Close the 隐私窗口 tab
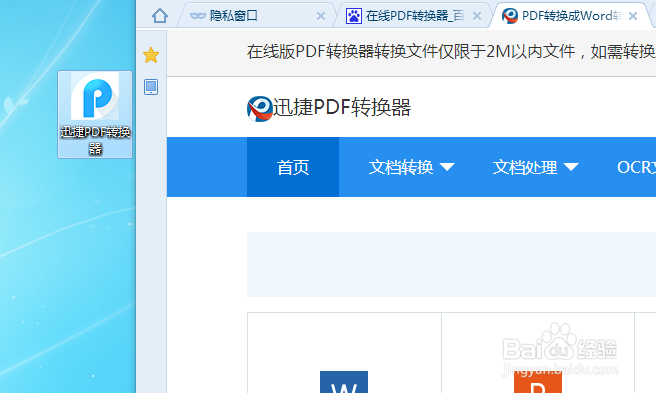Screen dimensions: 656x393 [x=321, y=16]
